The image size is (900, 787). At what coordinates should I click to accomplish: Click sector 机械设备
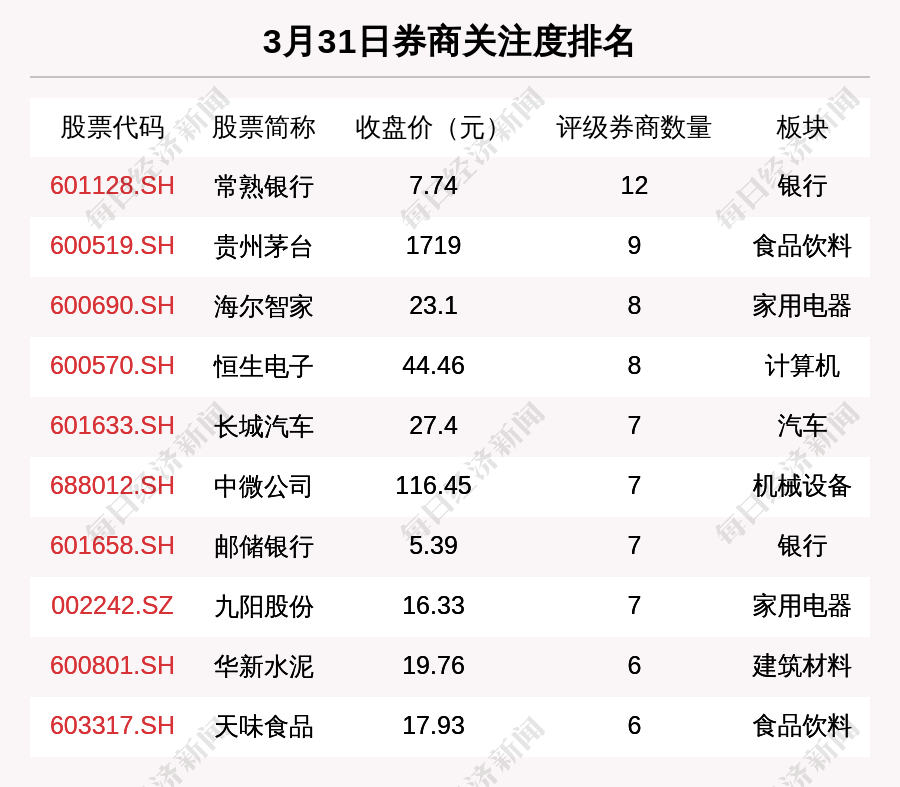tap(802, 486)
